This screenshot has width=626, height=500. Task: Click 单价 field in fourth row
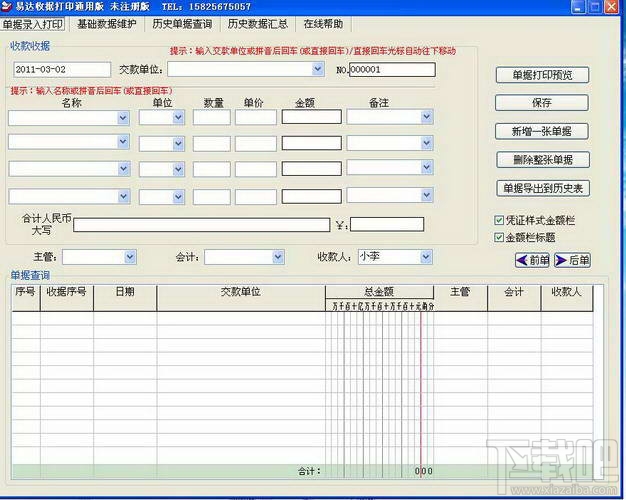coord(256,197)
